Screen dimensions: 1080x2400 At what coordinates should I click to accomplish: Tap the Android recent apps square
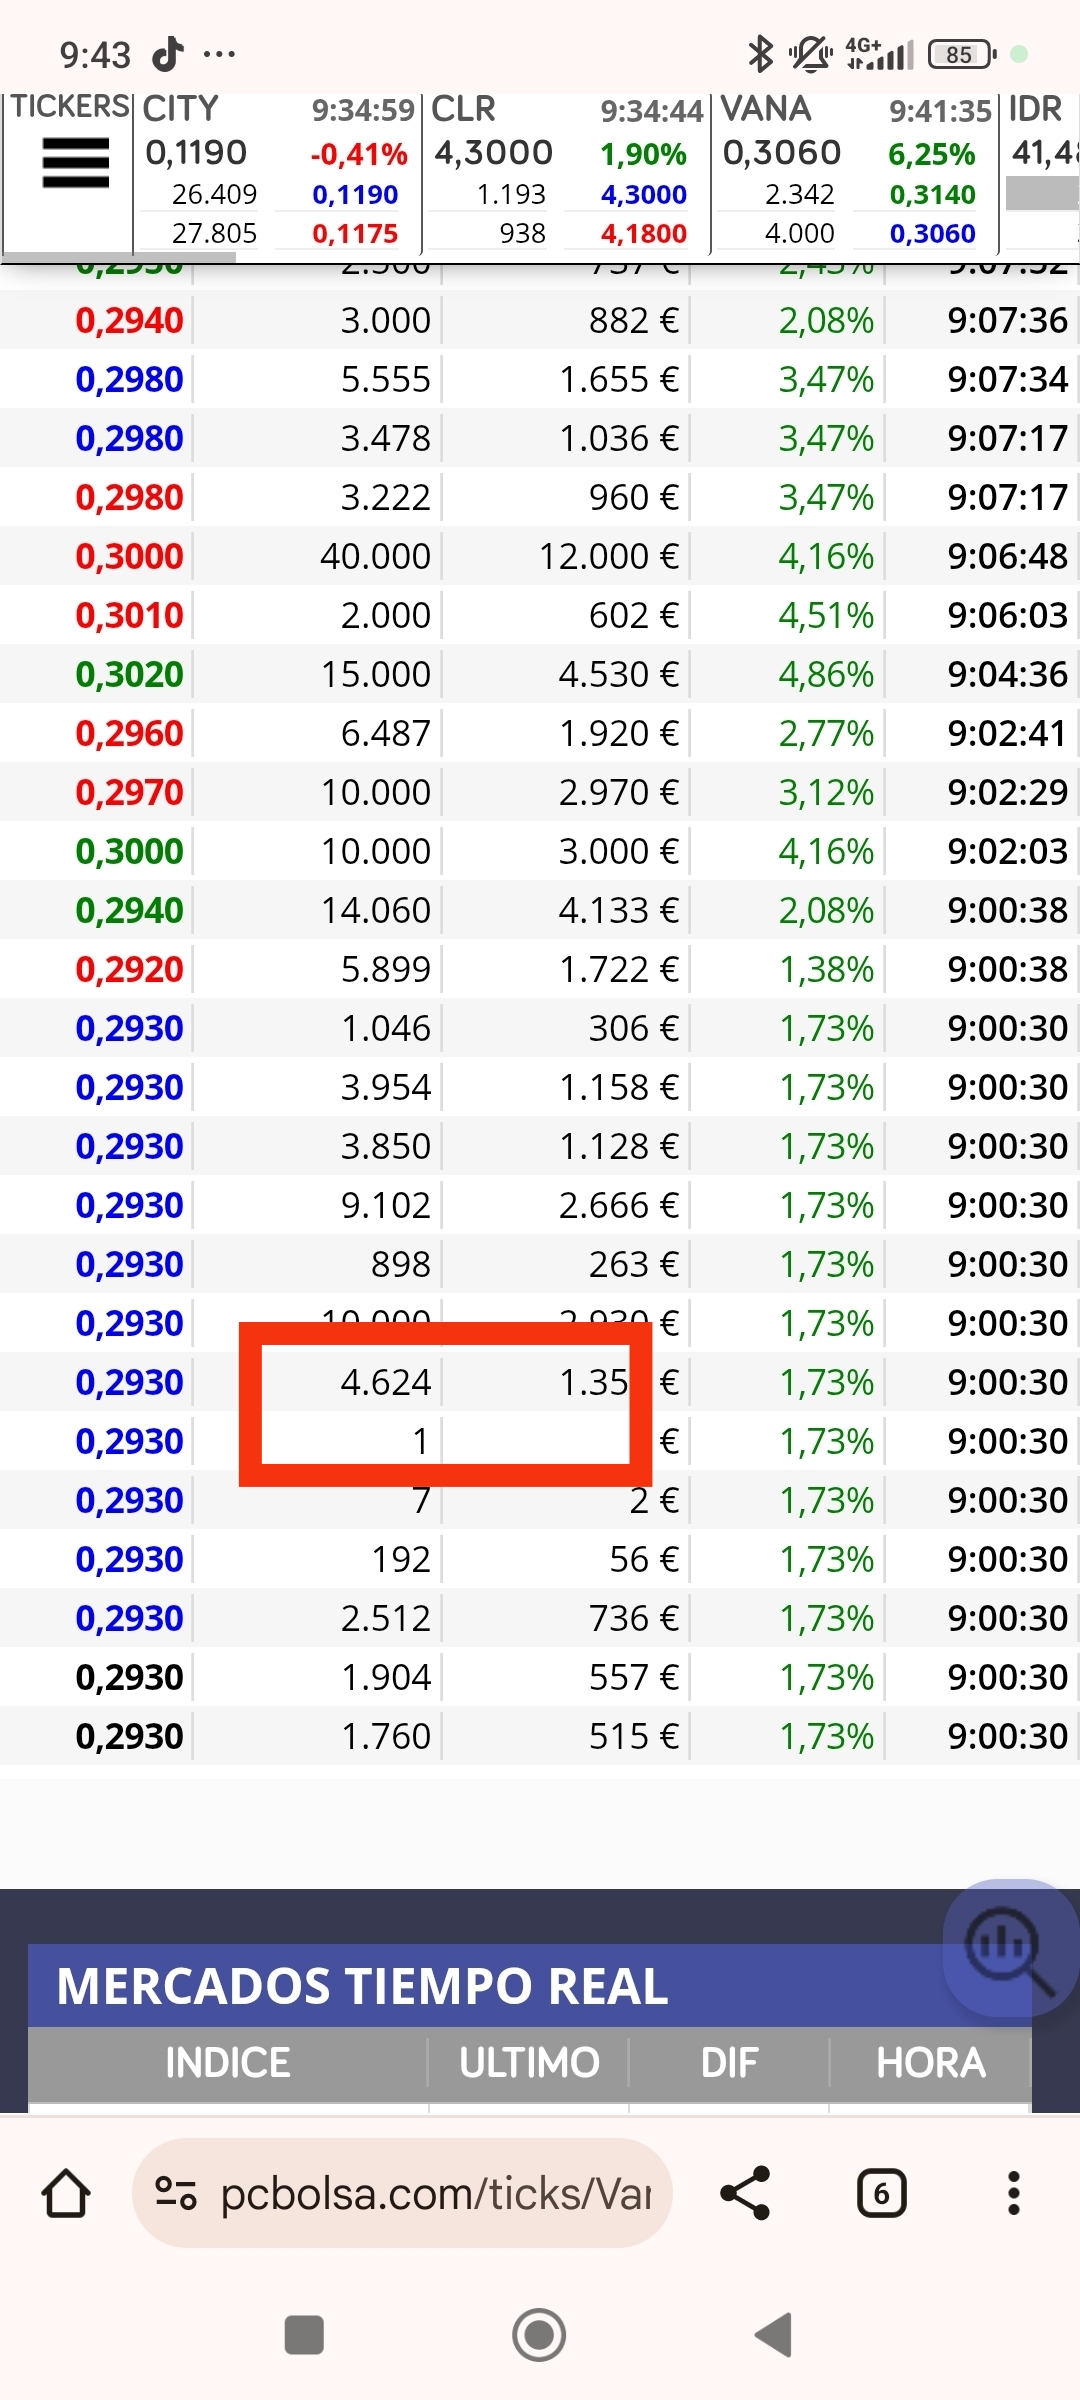[304, 2335]
